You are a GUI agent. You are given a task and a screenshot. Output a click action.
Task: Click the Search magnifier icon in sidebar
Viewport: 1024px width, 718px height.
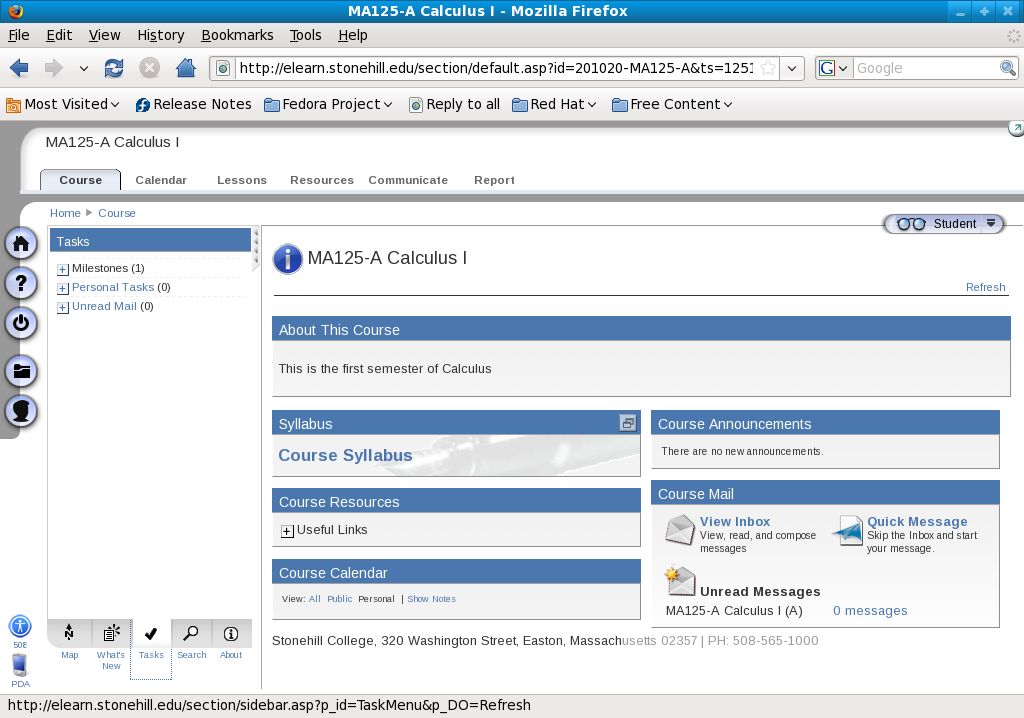(191, 633)
